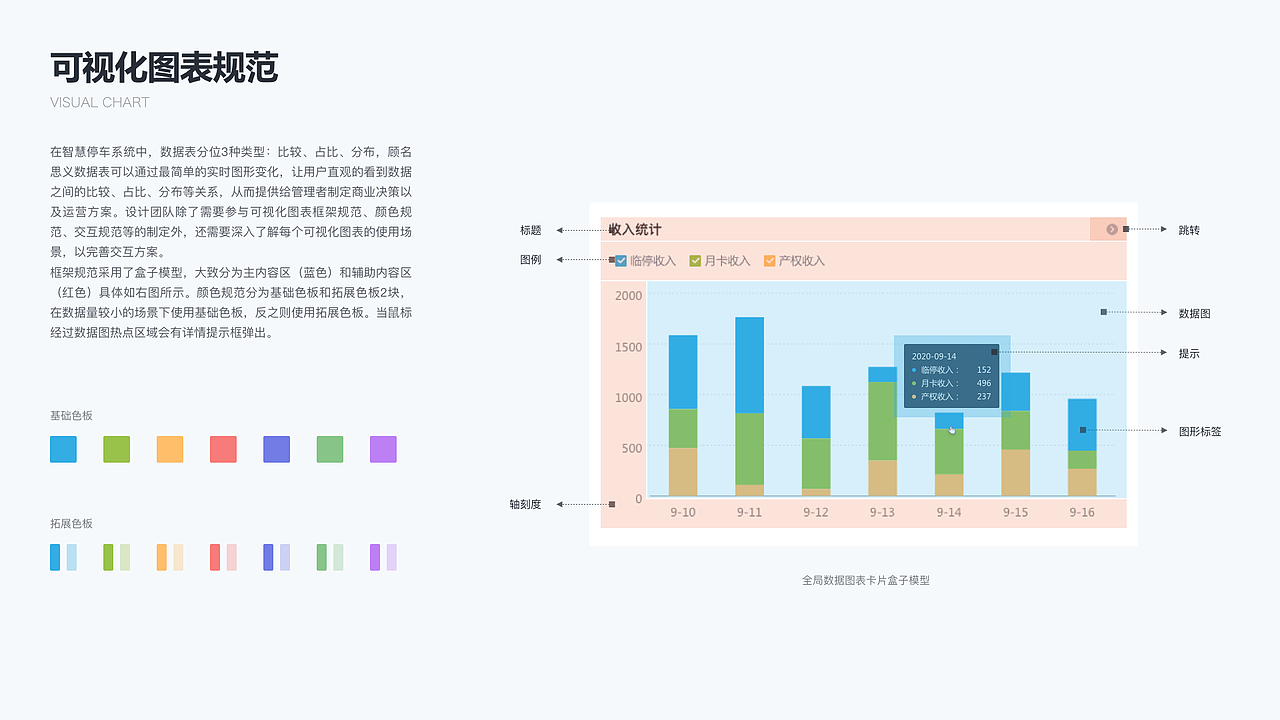Click the 全局数据图表卡片盒子模型 caption link

click(866, 580)
